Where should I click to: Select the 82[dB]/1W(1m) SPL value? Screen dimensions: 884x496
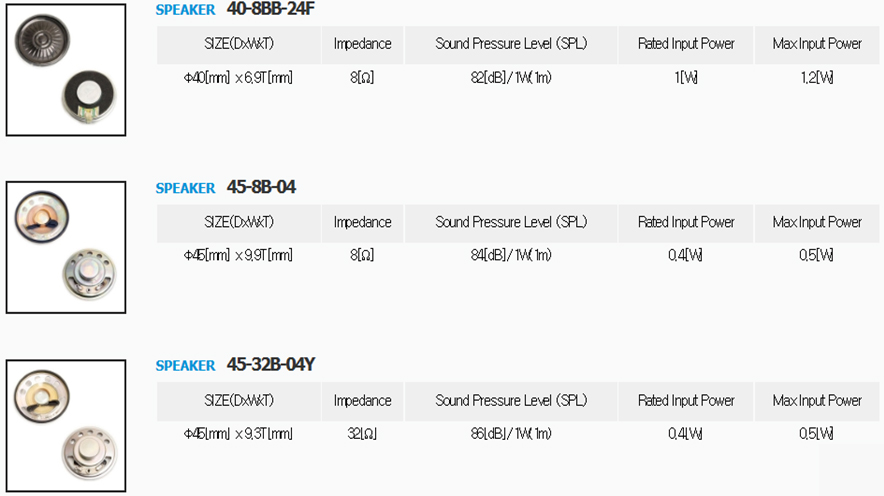[x=511, y=77]
